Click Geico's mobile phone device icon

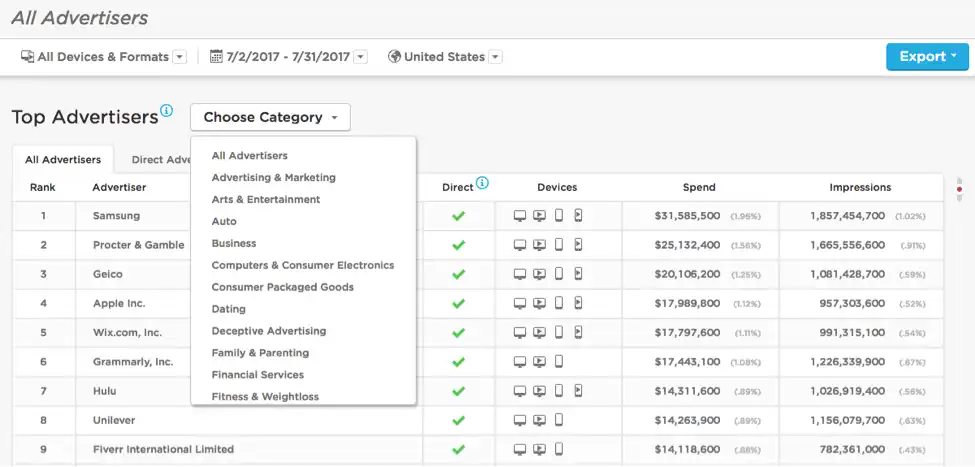tap(559, 274)
